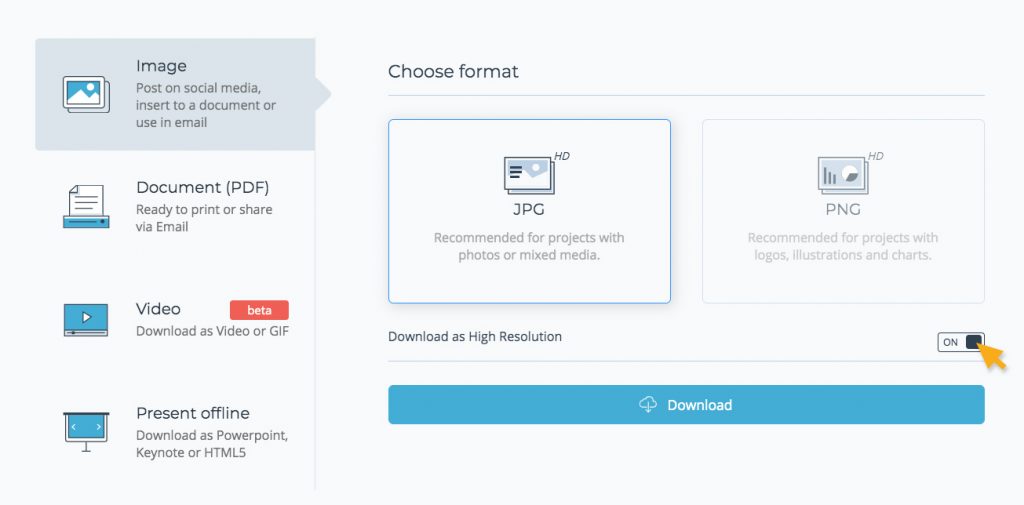
Task: Open the Present offline tab
Action: click(193, 413)
